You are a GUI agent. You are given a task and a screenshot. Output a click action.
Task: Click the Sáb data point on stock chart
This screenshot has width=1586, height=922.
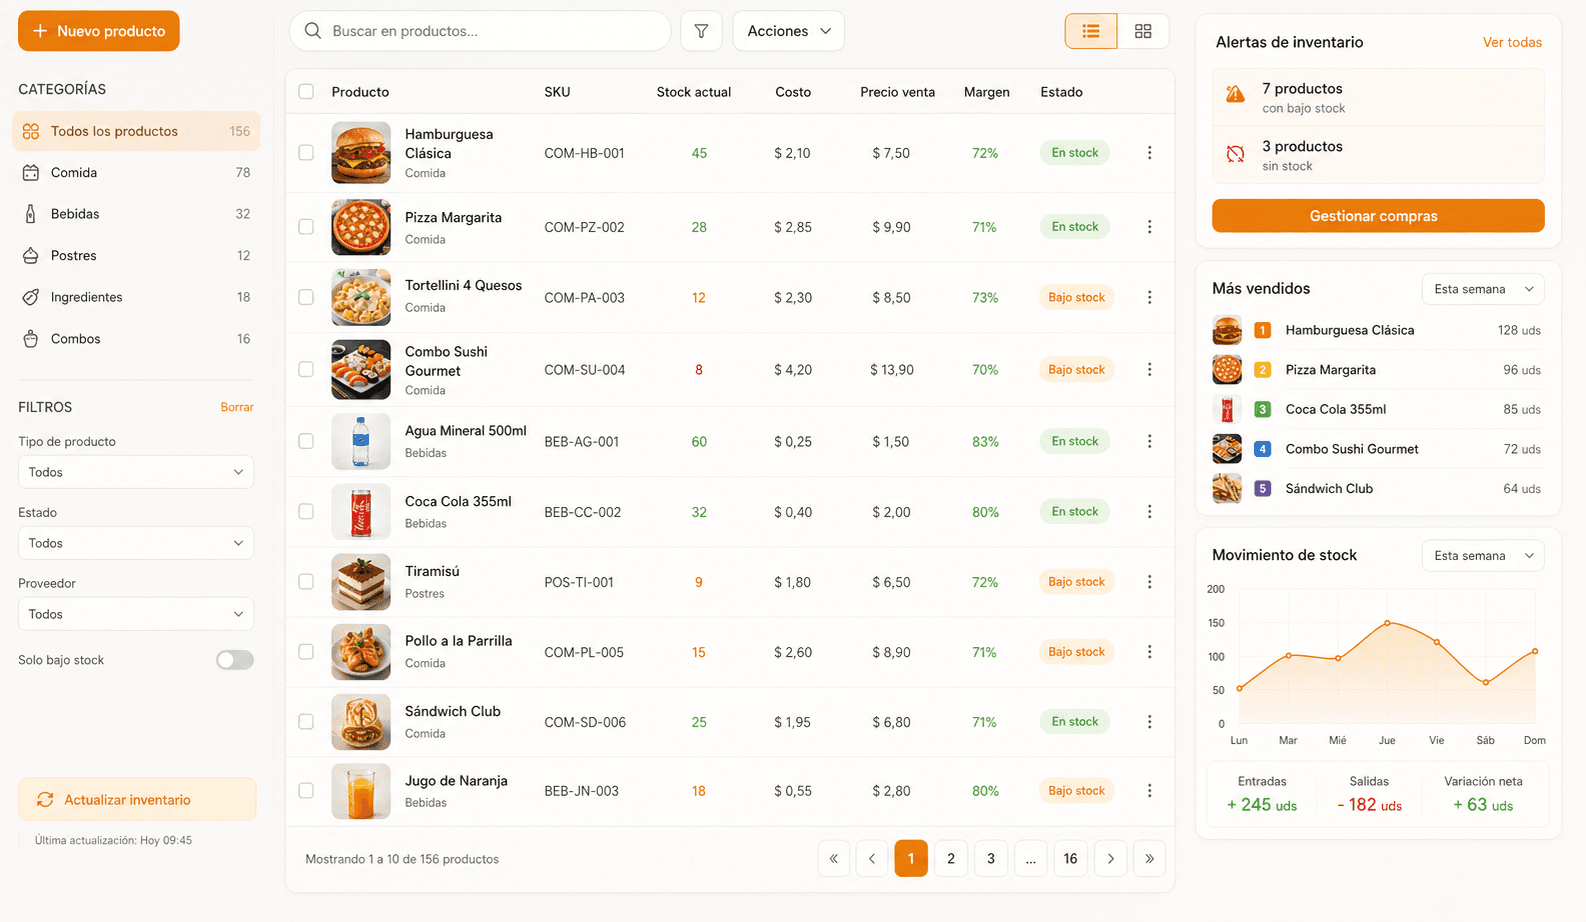1486,683
